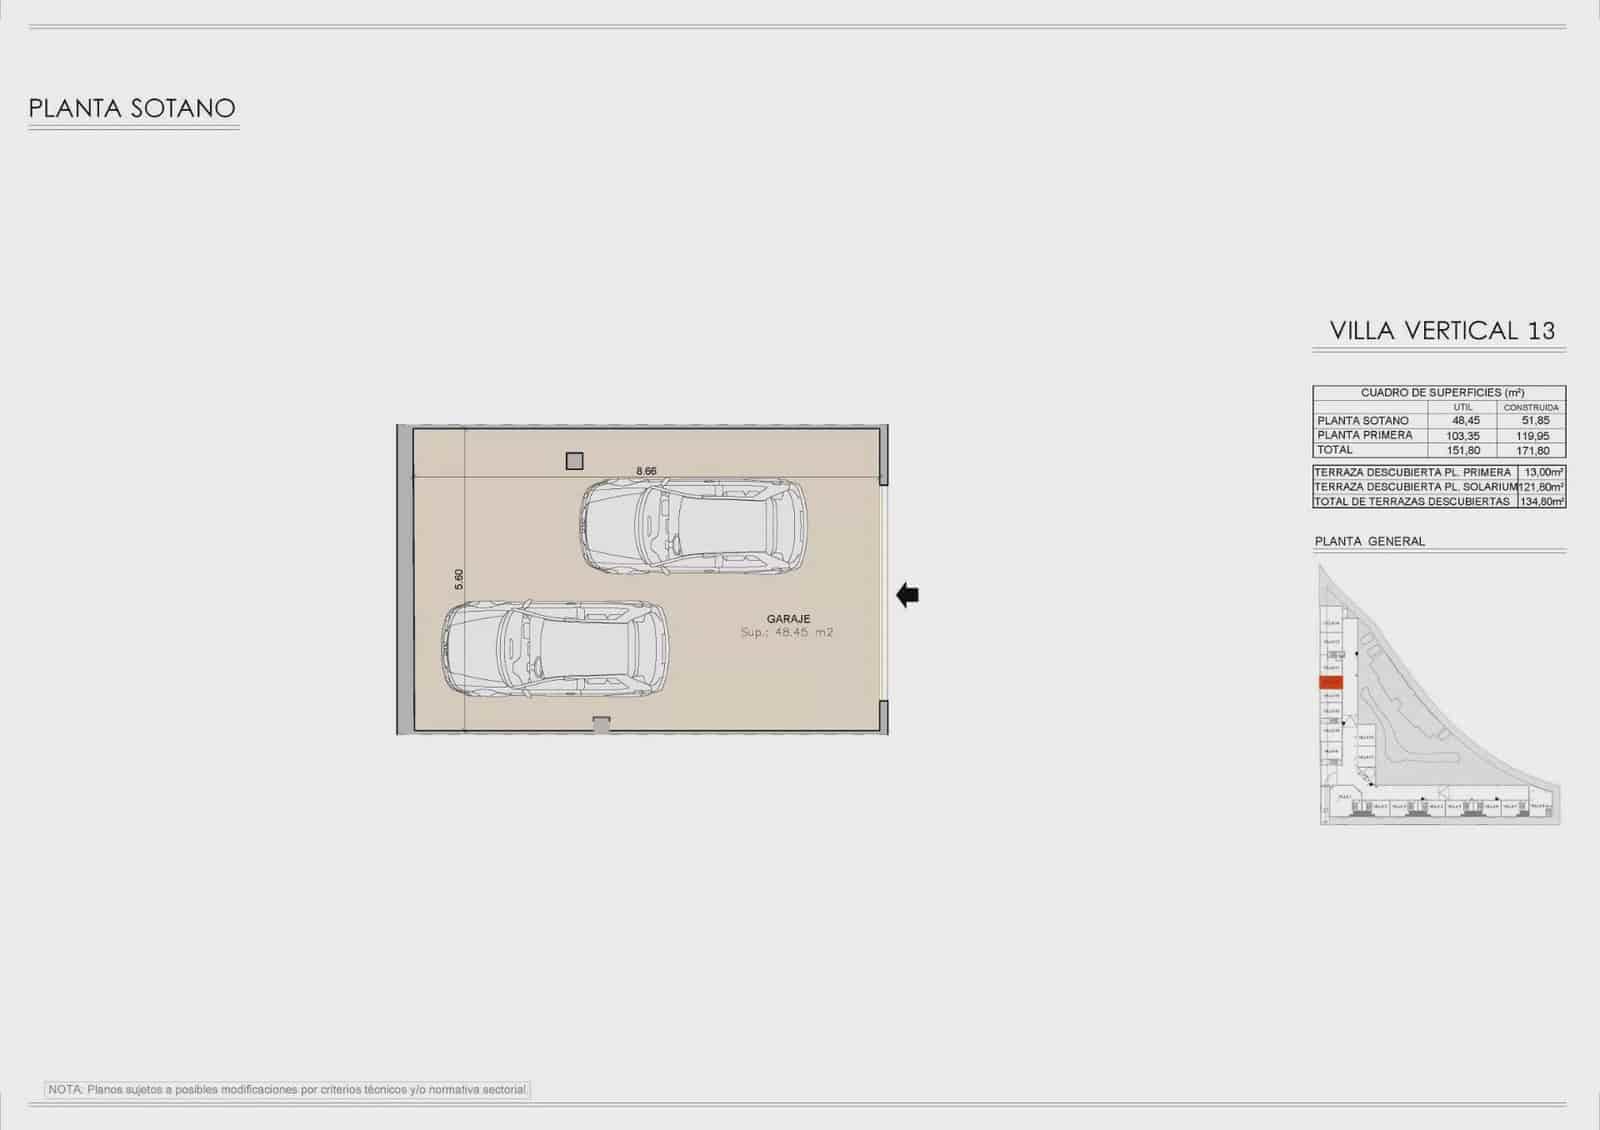Open the Planta General site plan thumbnail
Viewport: 1600px width, 1130px height.
(x=1440, y=695)
